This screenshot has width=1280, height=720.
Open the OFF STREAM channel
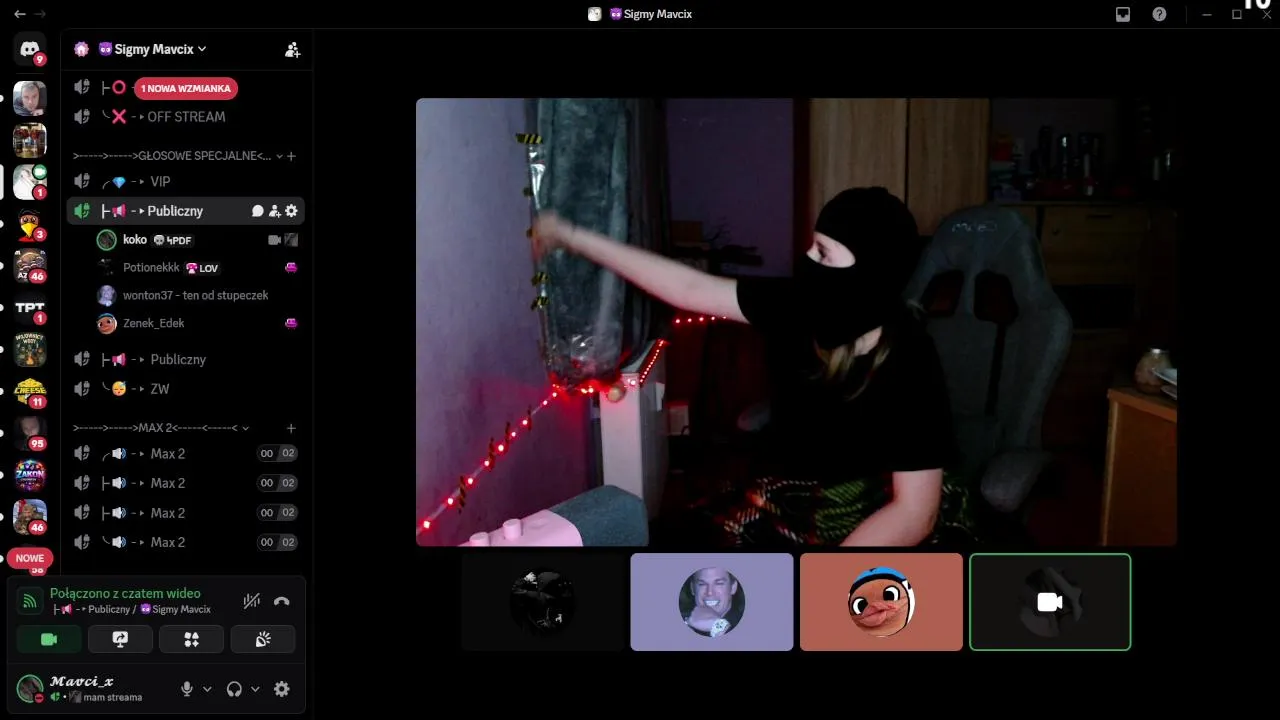tap(186, 117)
